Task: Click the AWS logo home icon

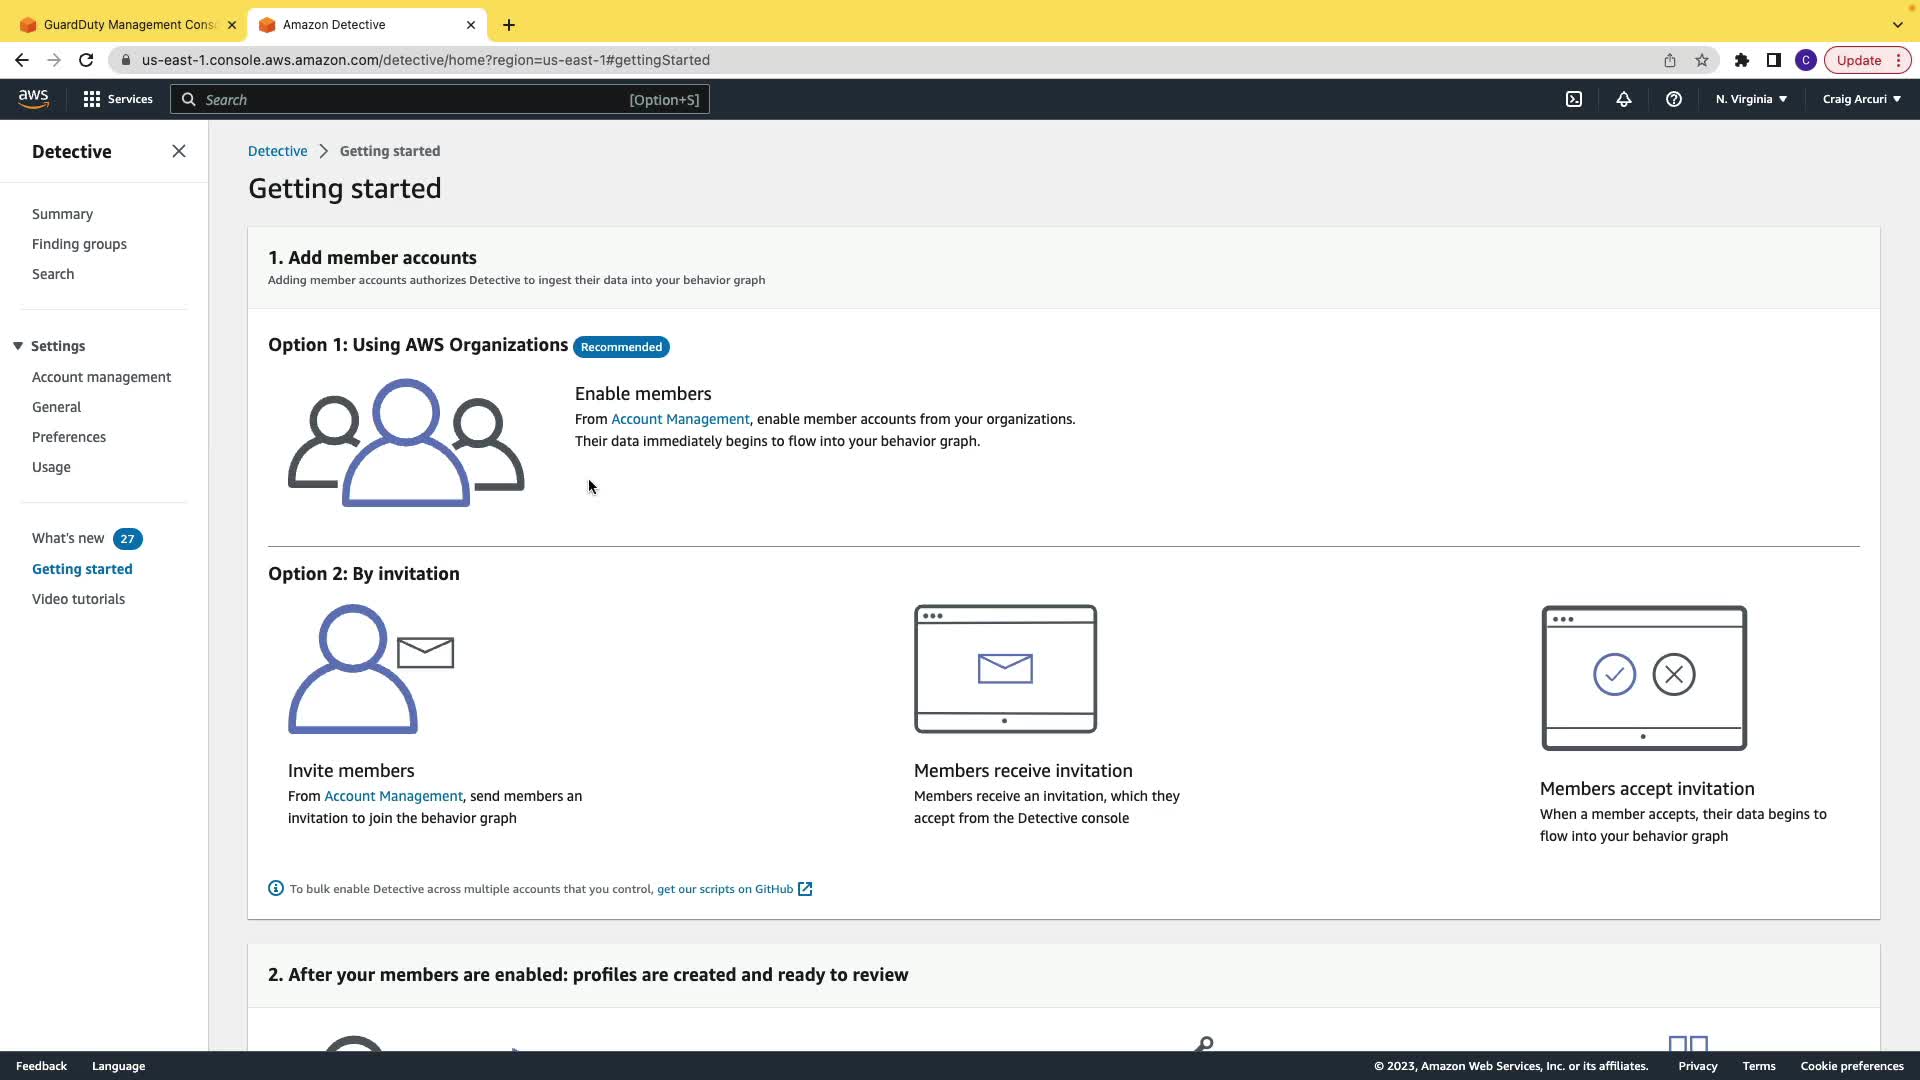Action: pyautogui.click(x=33, y=98)
